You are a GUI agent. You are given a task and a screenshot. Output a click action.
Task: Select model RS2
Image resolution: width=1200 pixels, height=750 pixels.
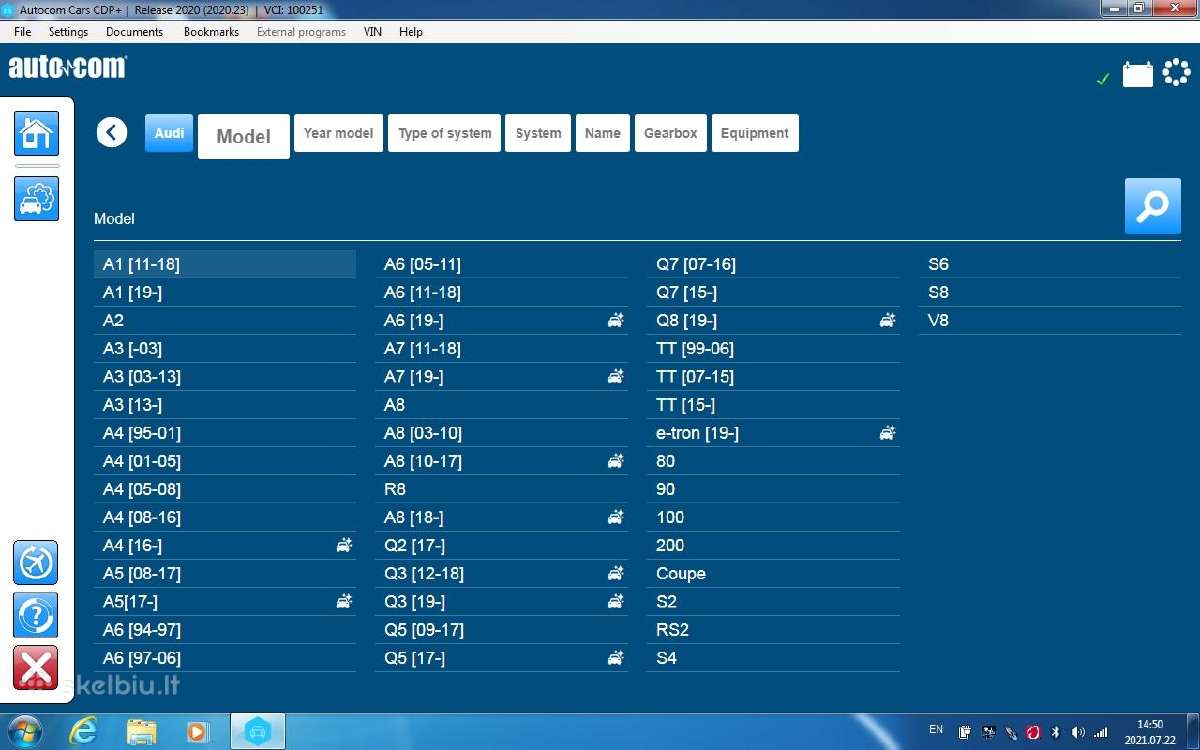(x=773, y=630)
